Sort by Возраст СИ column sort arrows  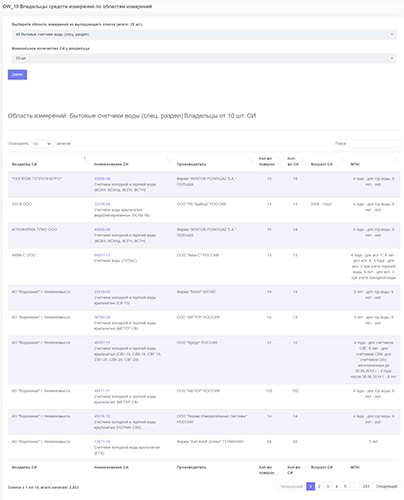(x=342, y=160)
